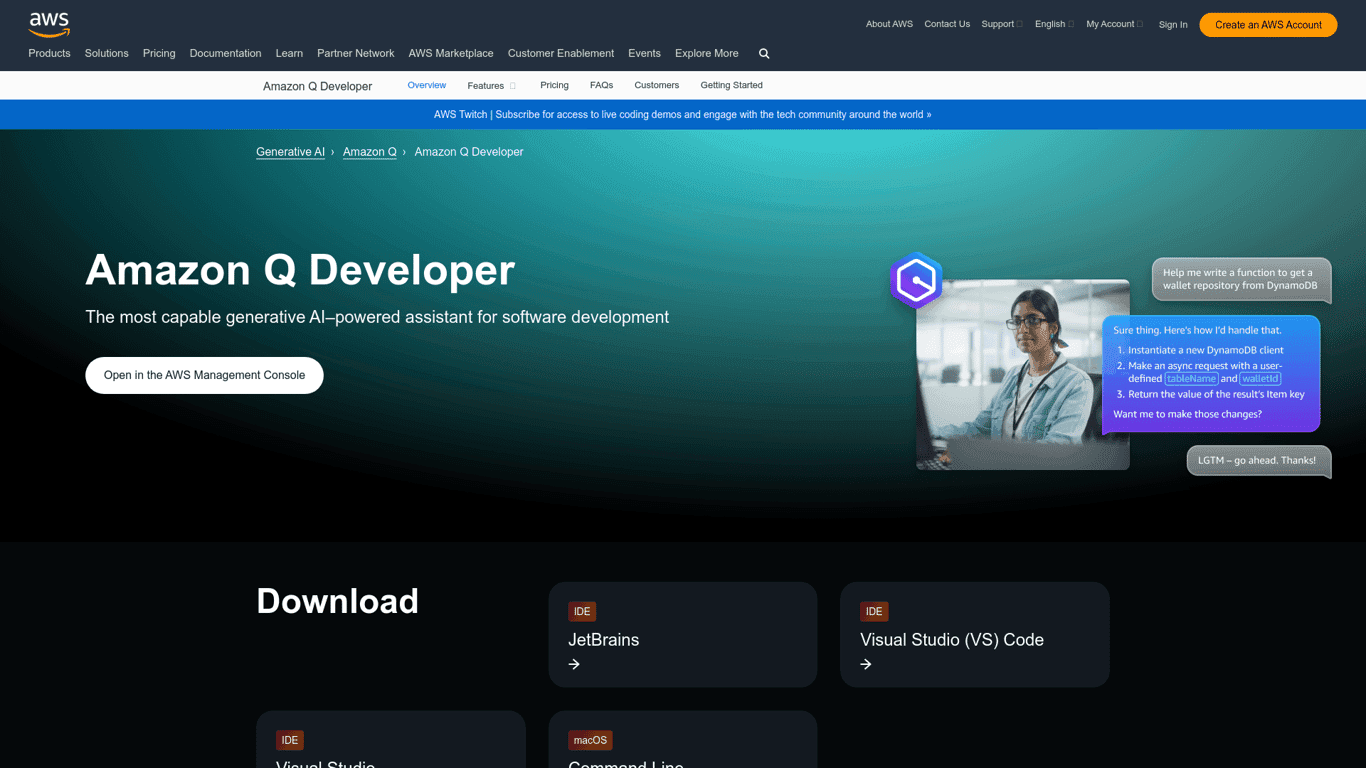1366x768 pixels.
Task: Open the search magnifier icon
Action: click(x=764, y=54)
